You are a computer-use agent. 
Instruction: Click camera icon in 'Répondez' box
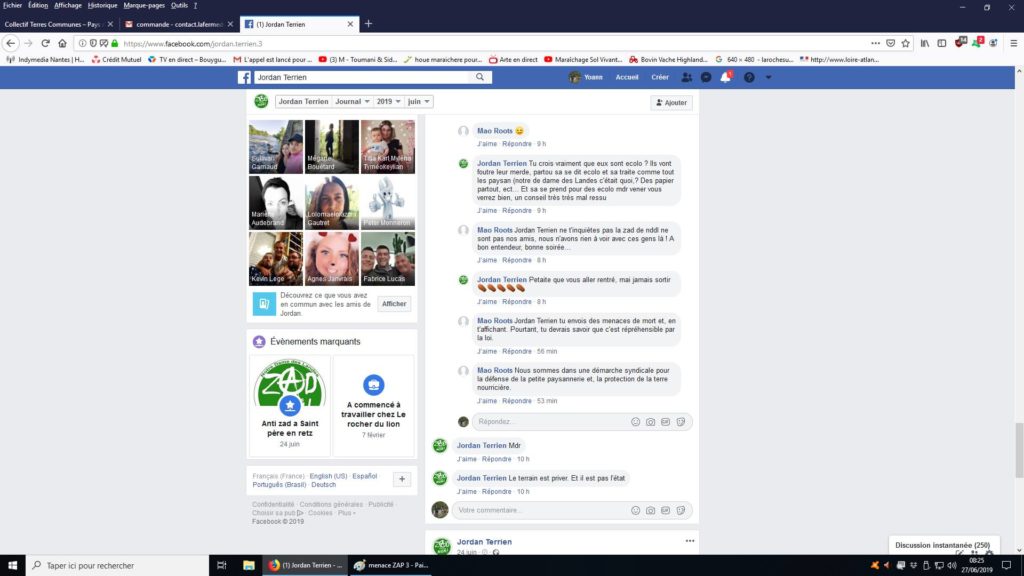click(650, 422)
